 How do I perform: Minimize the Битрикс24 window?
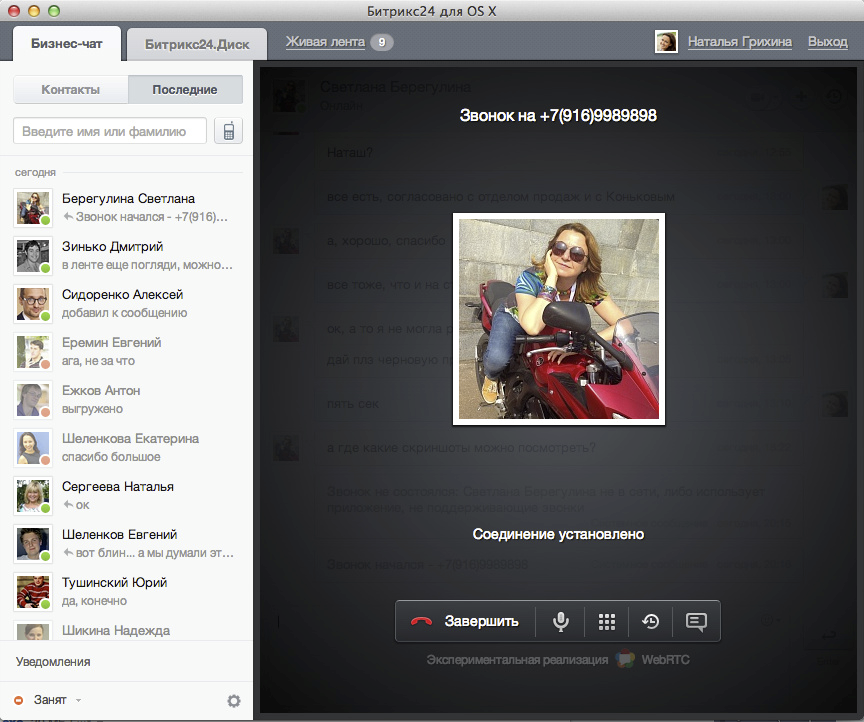(x=34, y=11)
